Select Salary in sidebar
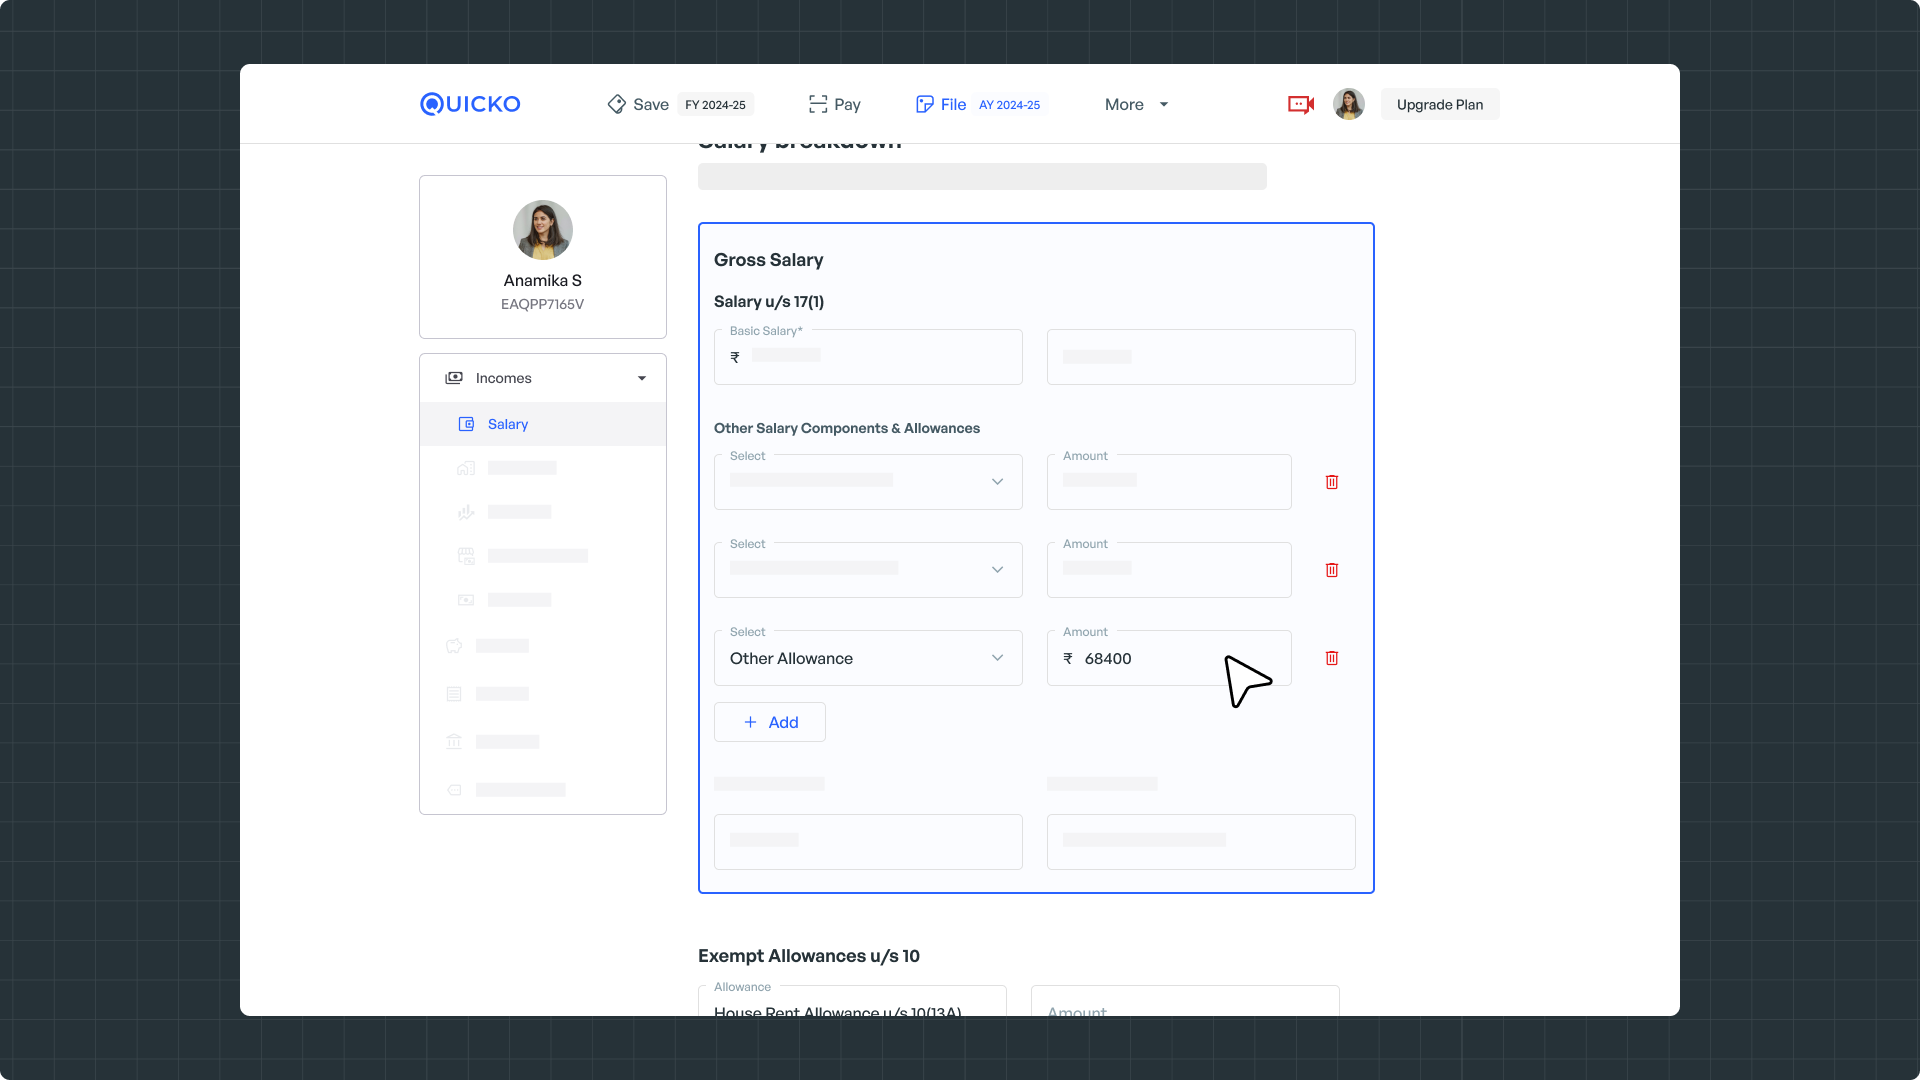 [x=508, y=424]
